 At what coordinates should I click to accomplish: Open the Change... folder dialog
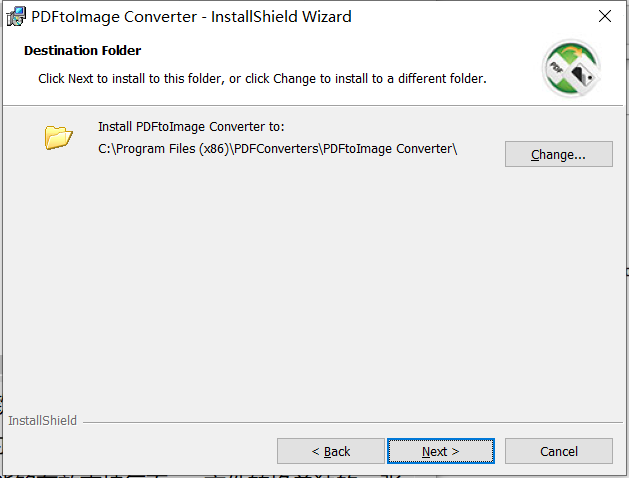(558, 154)
